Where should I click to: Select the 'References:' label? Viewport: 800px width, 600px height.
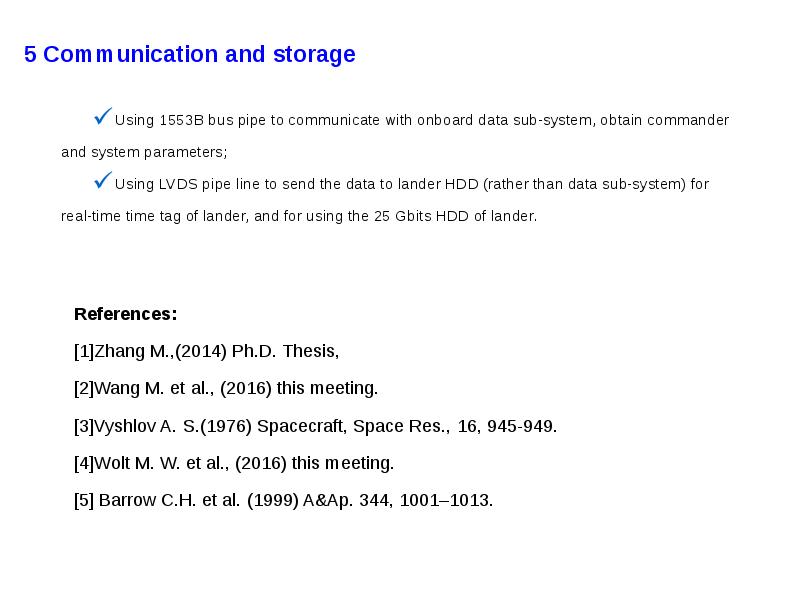tap(125, 314)
